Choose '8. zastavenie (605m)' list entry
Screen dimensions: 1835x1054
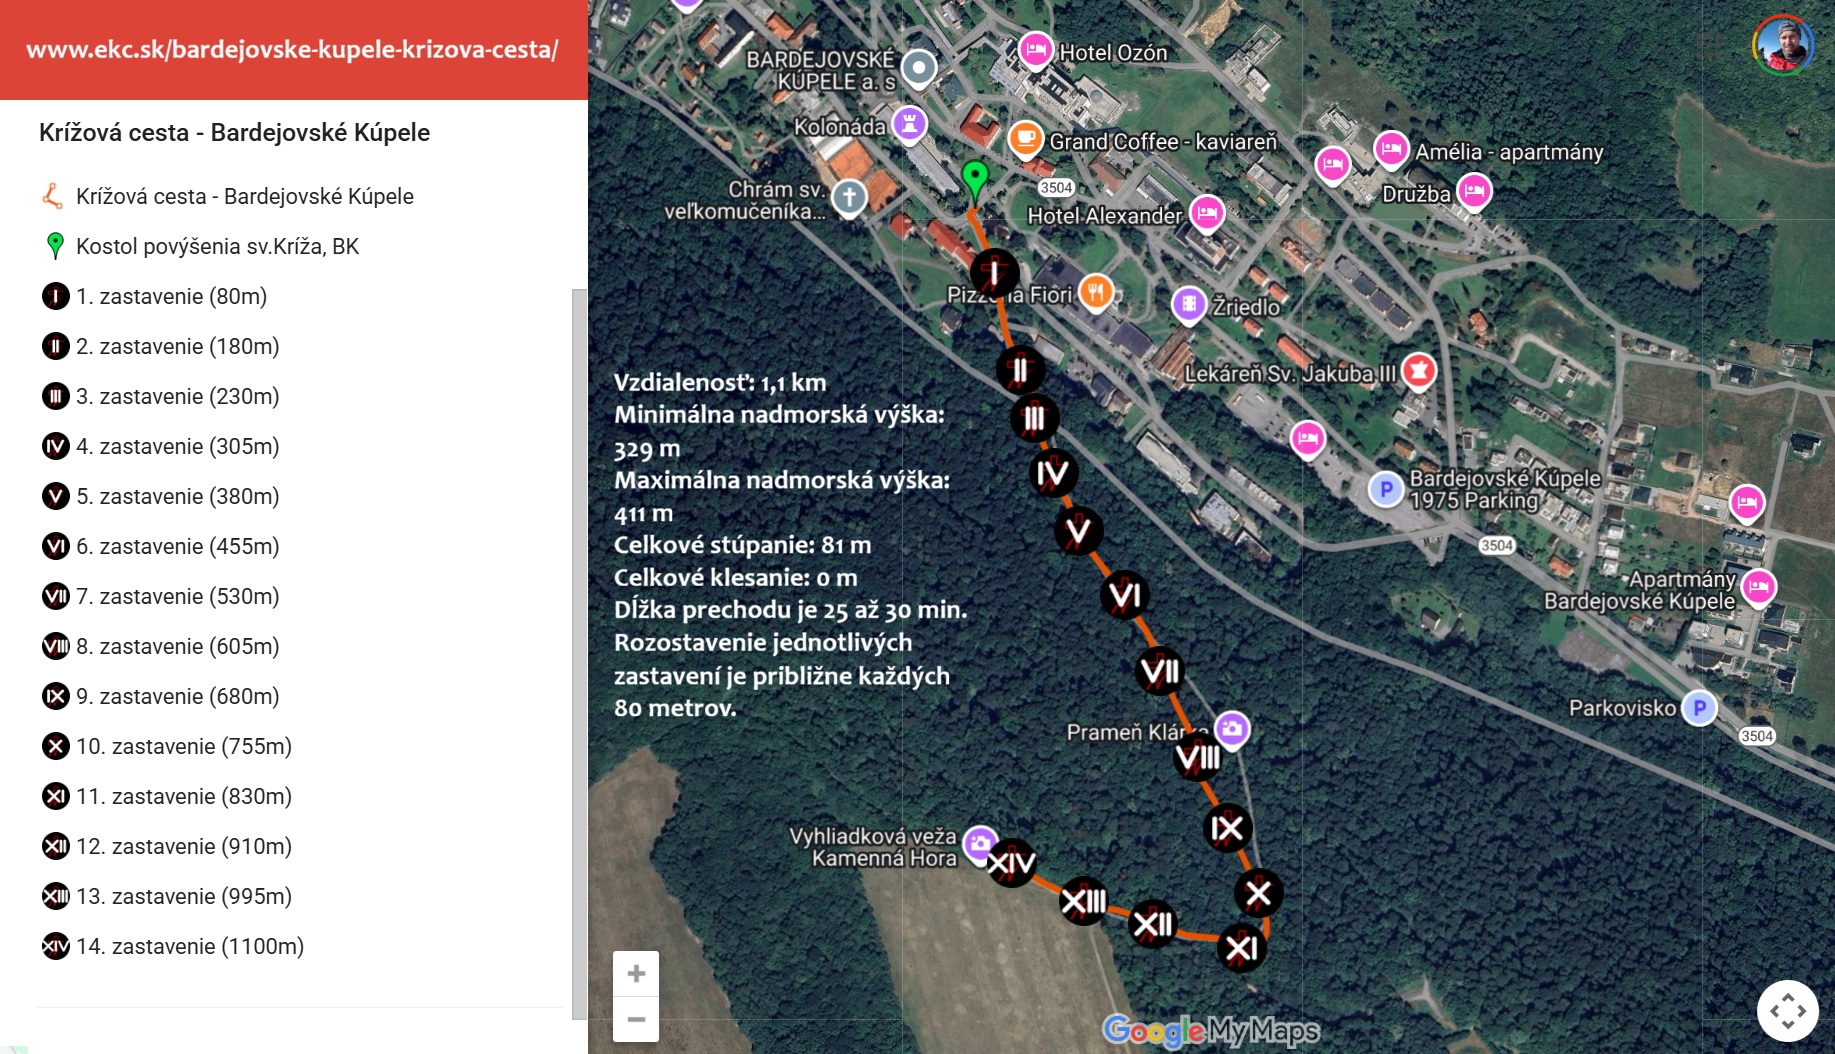pos(177,646)
